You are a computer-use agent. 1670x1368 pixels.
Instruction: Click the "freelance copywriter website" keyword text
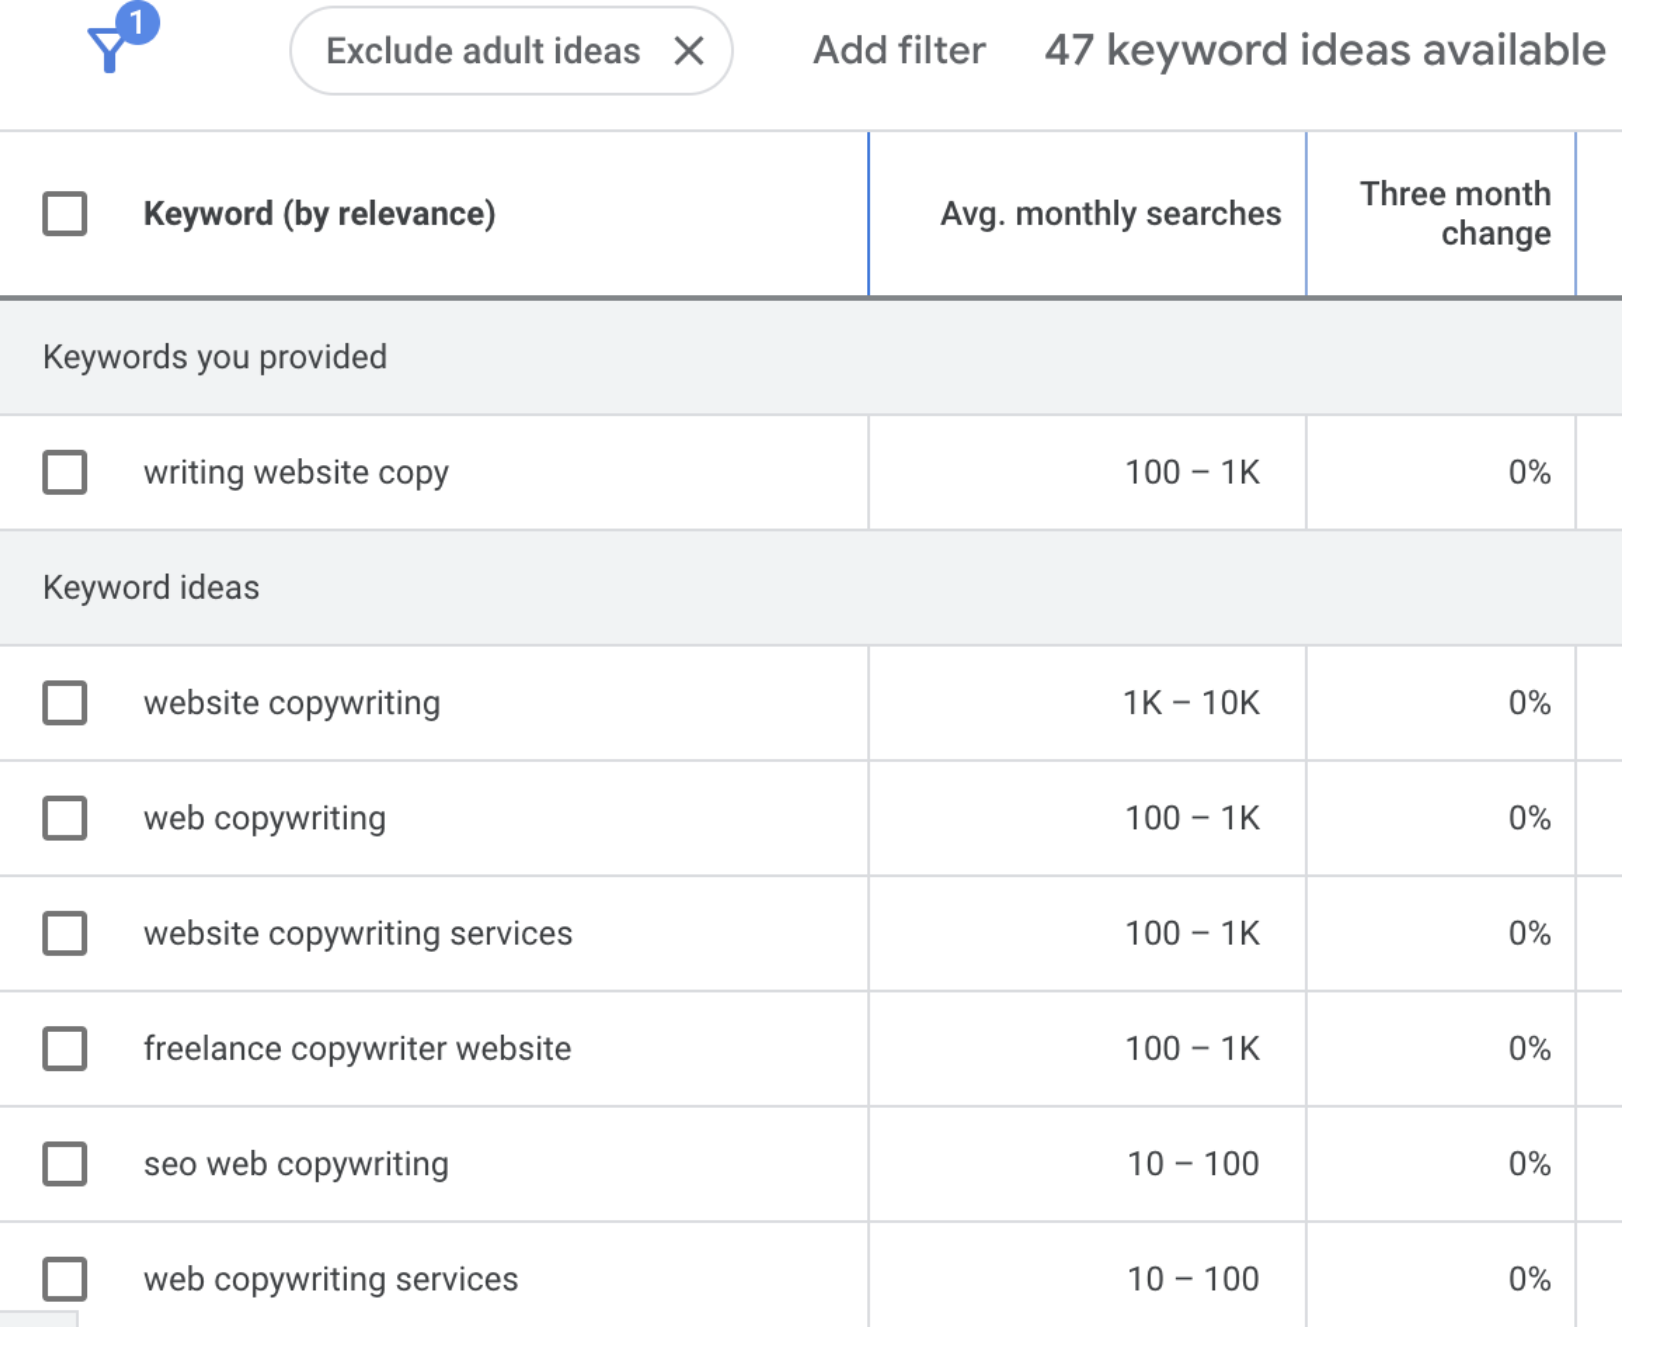[357, 1049]
